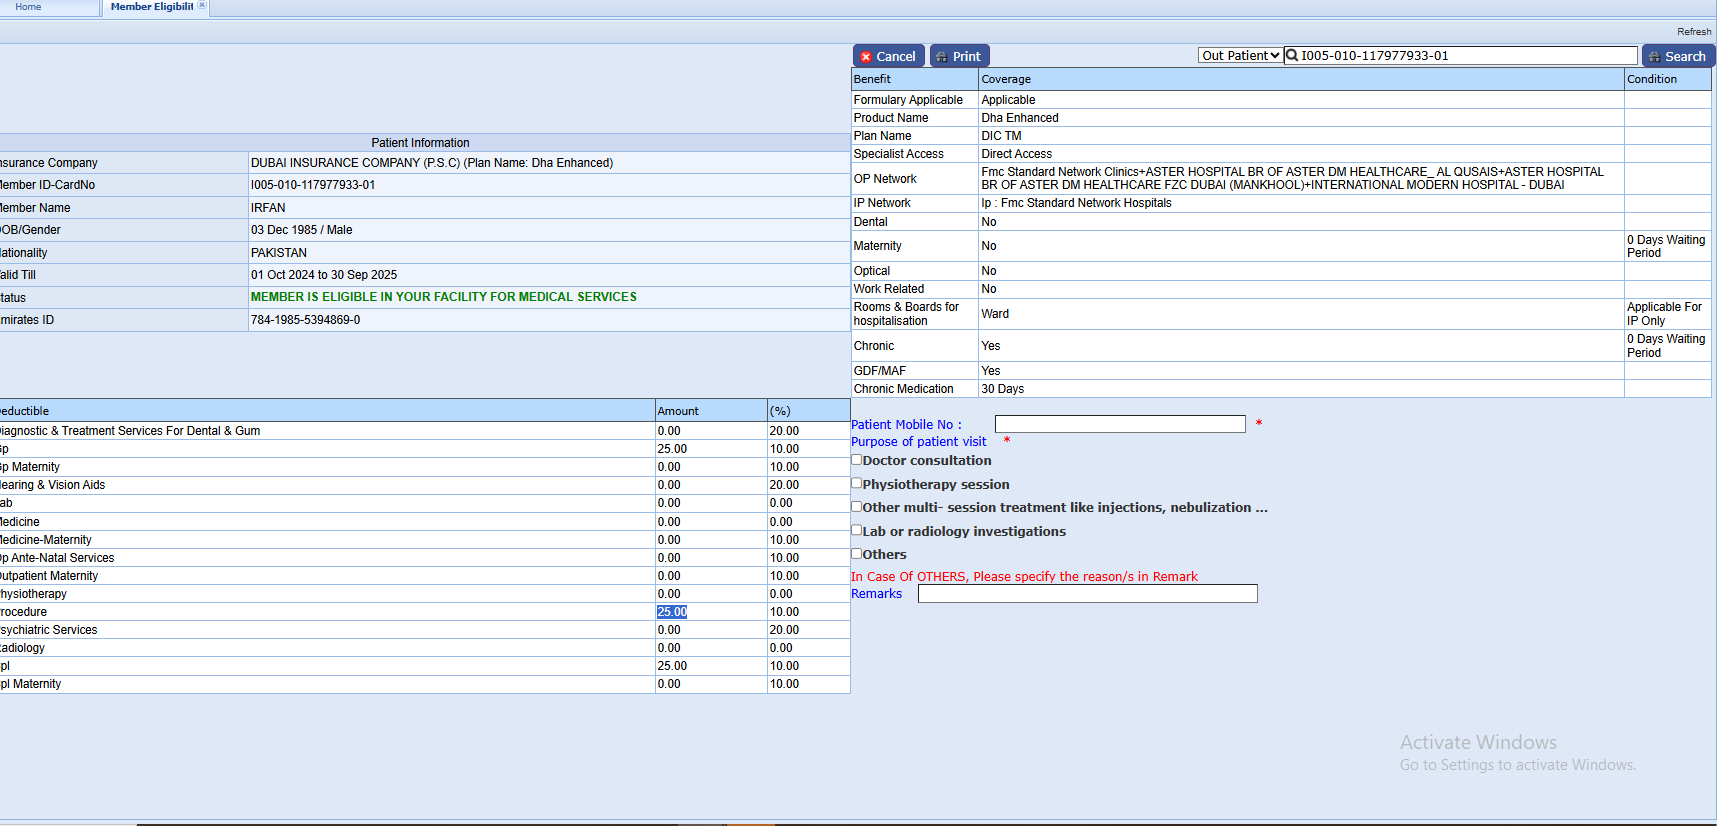Click the magnifier icon in search box
1717x826 pixels.
(x=1292, y=56)
